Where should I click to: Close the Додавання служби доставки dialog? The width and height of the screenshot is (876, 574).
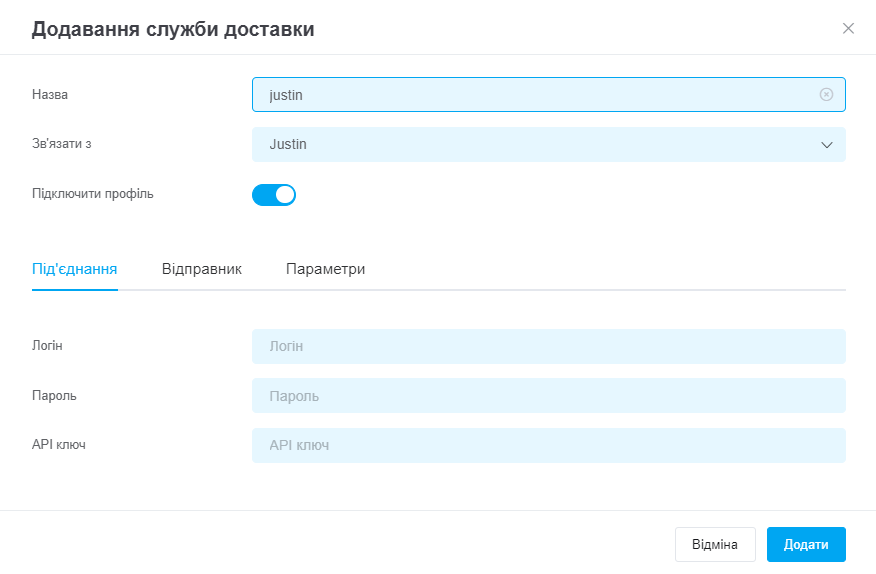click(x=848, y=29)
